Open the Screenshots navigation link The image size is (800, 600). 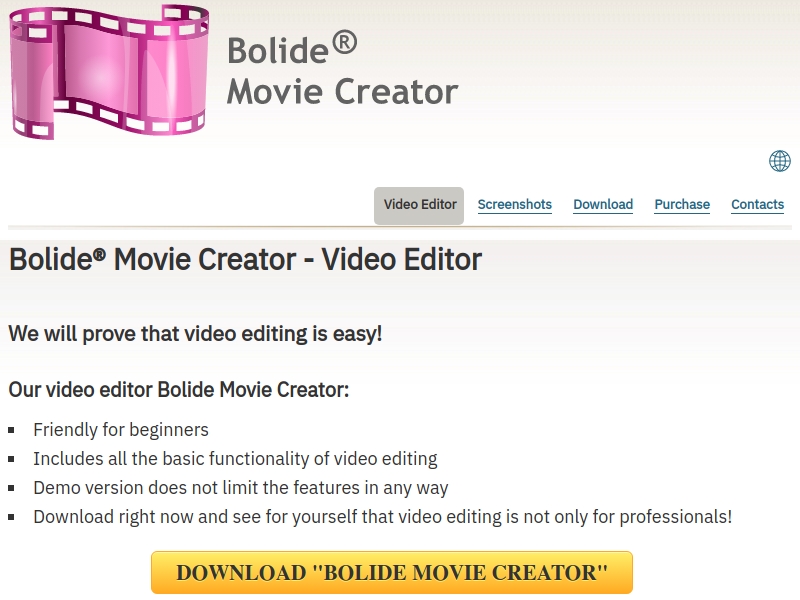click(514, 205)
